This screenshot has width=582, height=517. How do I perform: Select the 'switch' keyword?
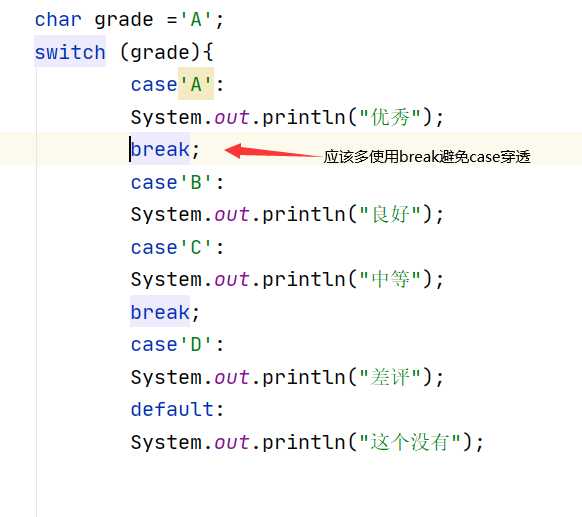click(x=70, y=52)
